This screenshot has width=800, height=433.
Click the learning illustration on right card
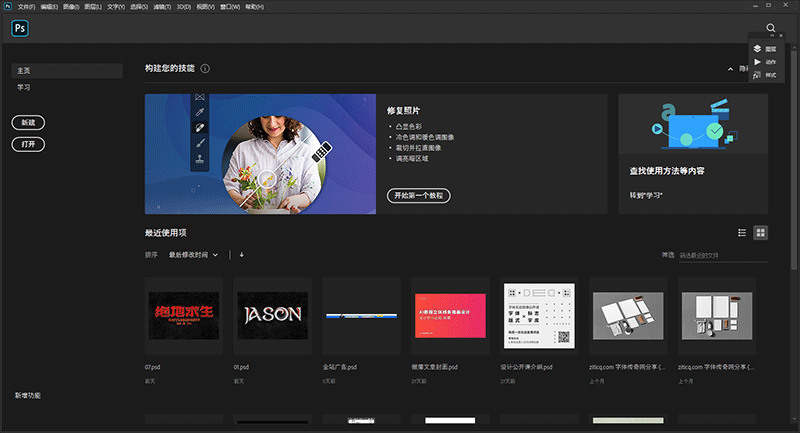coord(693,124)
